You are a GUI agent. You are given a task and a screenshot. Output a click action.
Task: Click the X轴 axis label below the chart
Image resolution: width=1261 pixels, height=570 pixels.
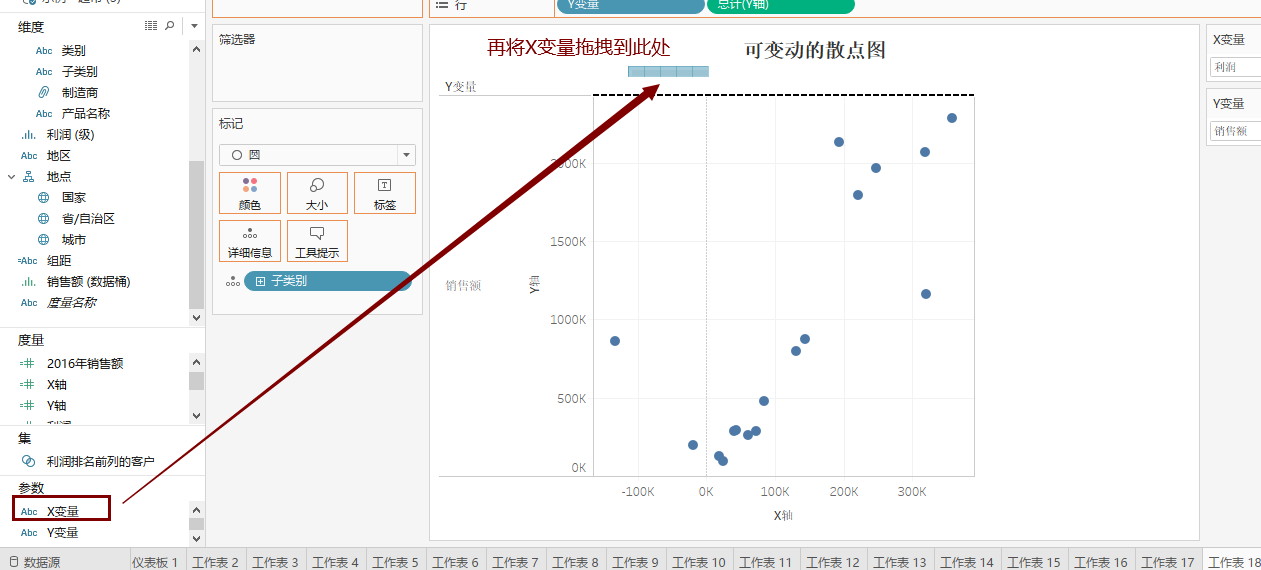(x=783, y=515)
